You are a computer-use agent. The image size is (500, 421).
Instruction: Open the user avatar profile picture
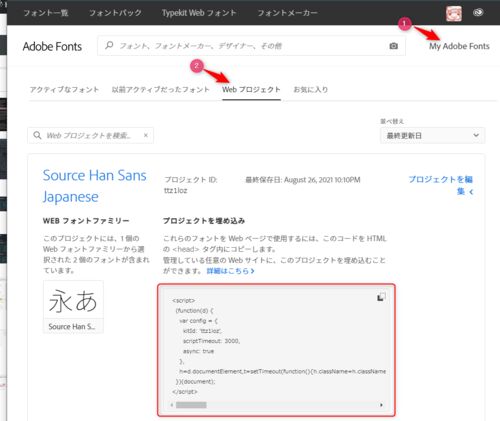(x=454, y=14)
